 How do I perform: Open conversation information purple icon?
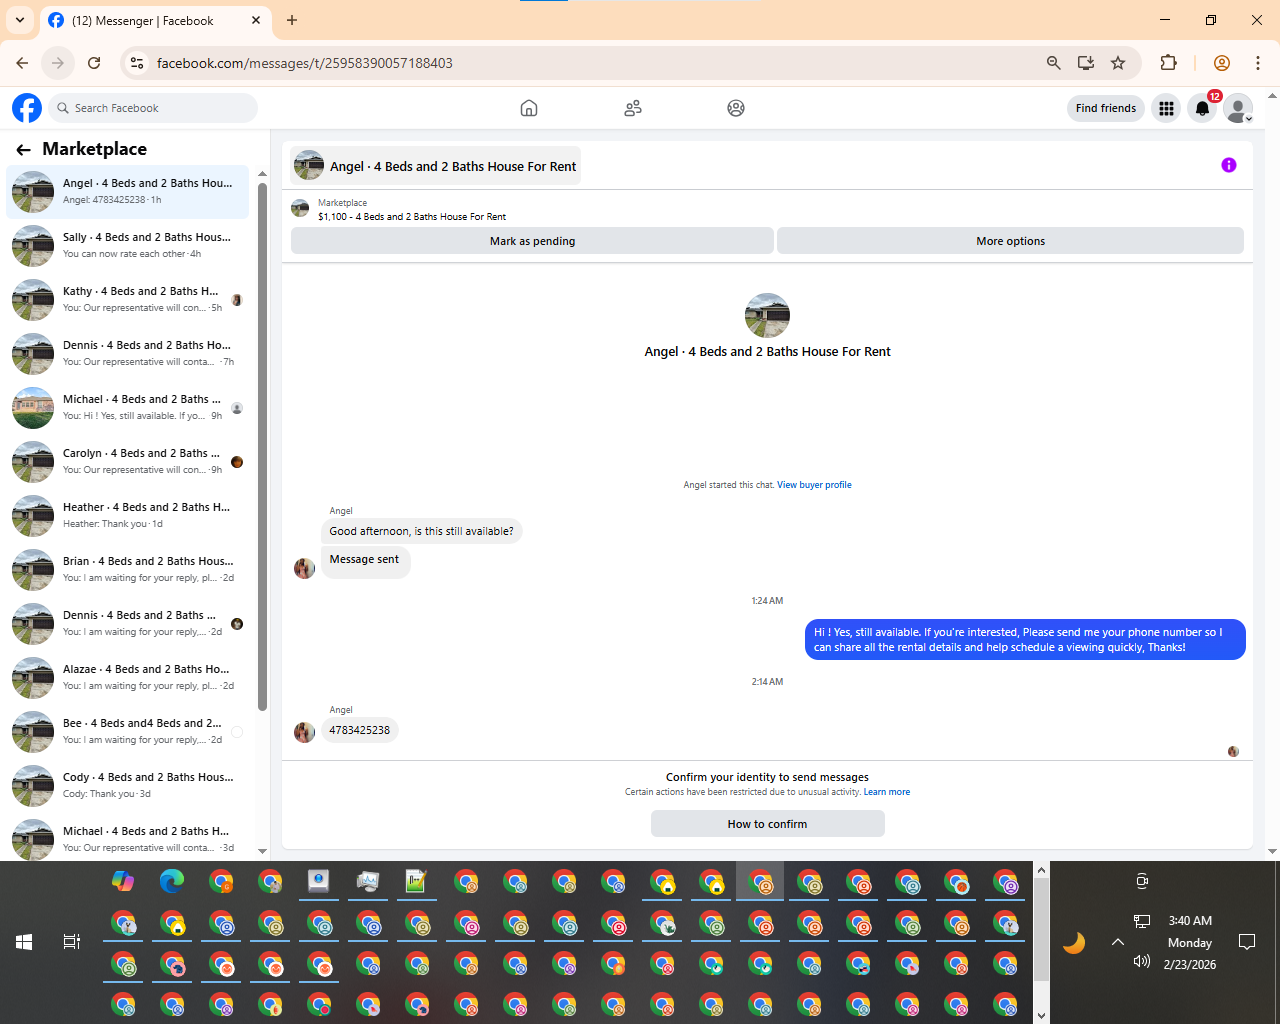(1229, 165)
